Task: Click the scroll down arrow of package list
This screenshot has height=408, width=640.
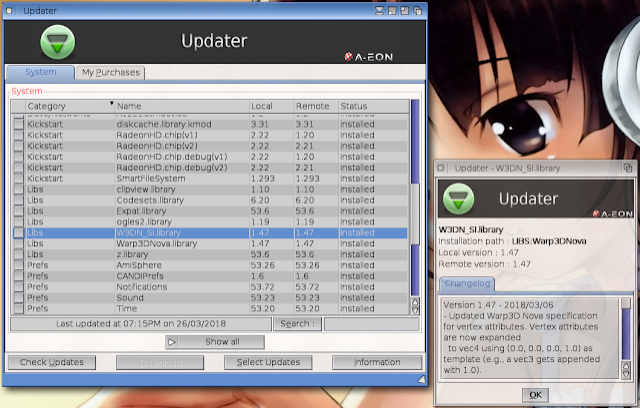Action: coord(415,311)
